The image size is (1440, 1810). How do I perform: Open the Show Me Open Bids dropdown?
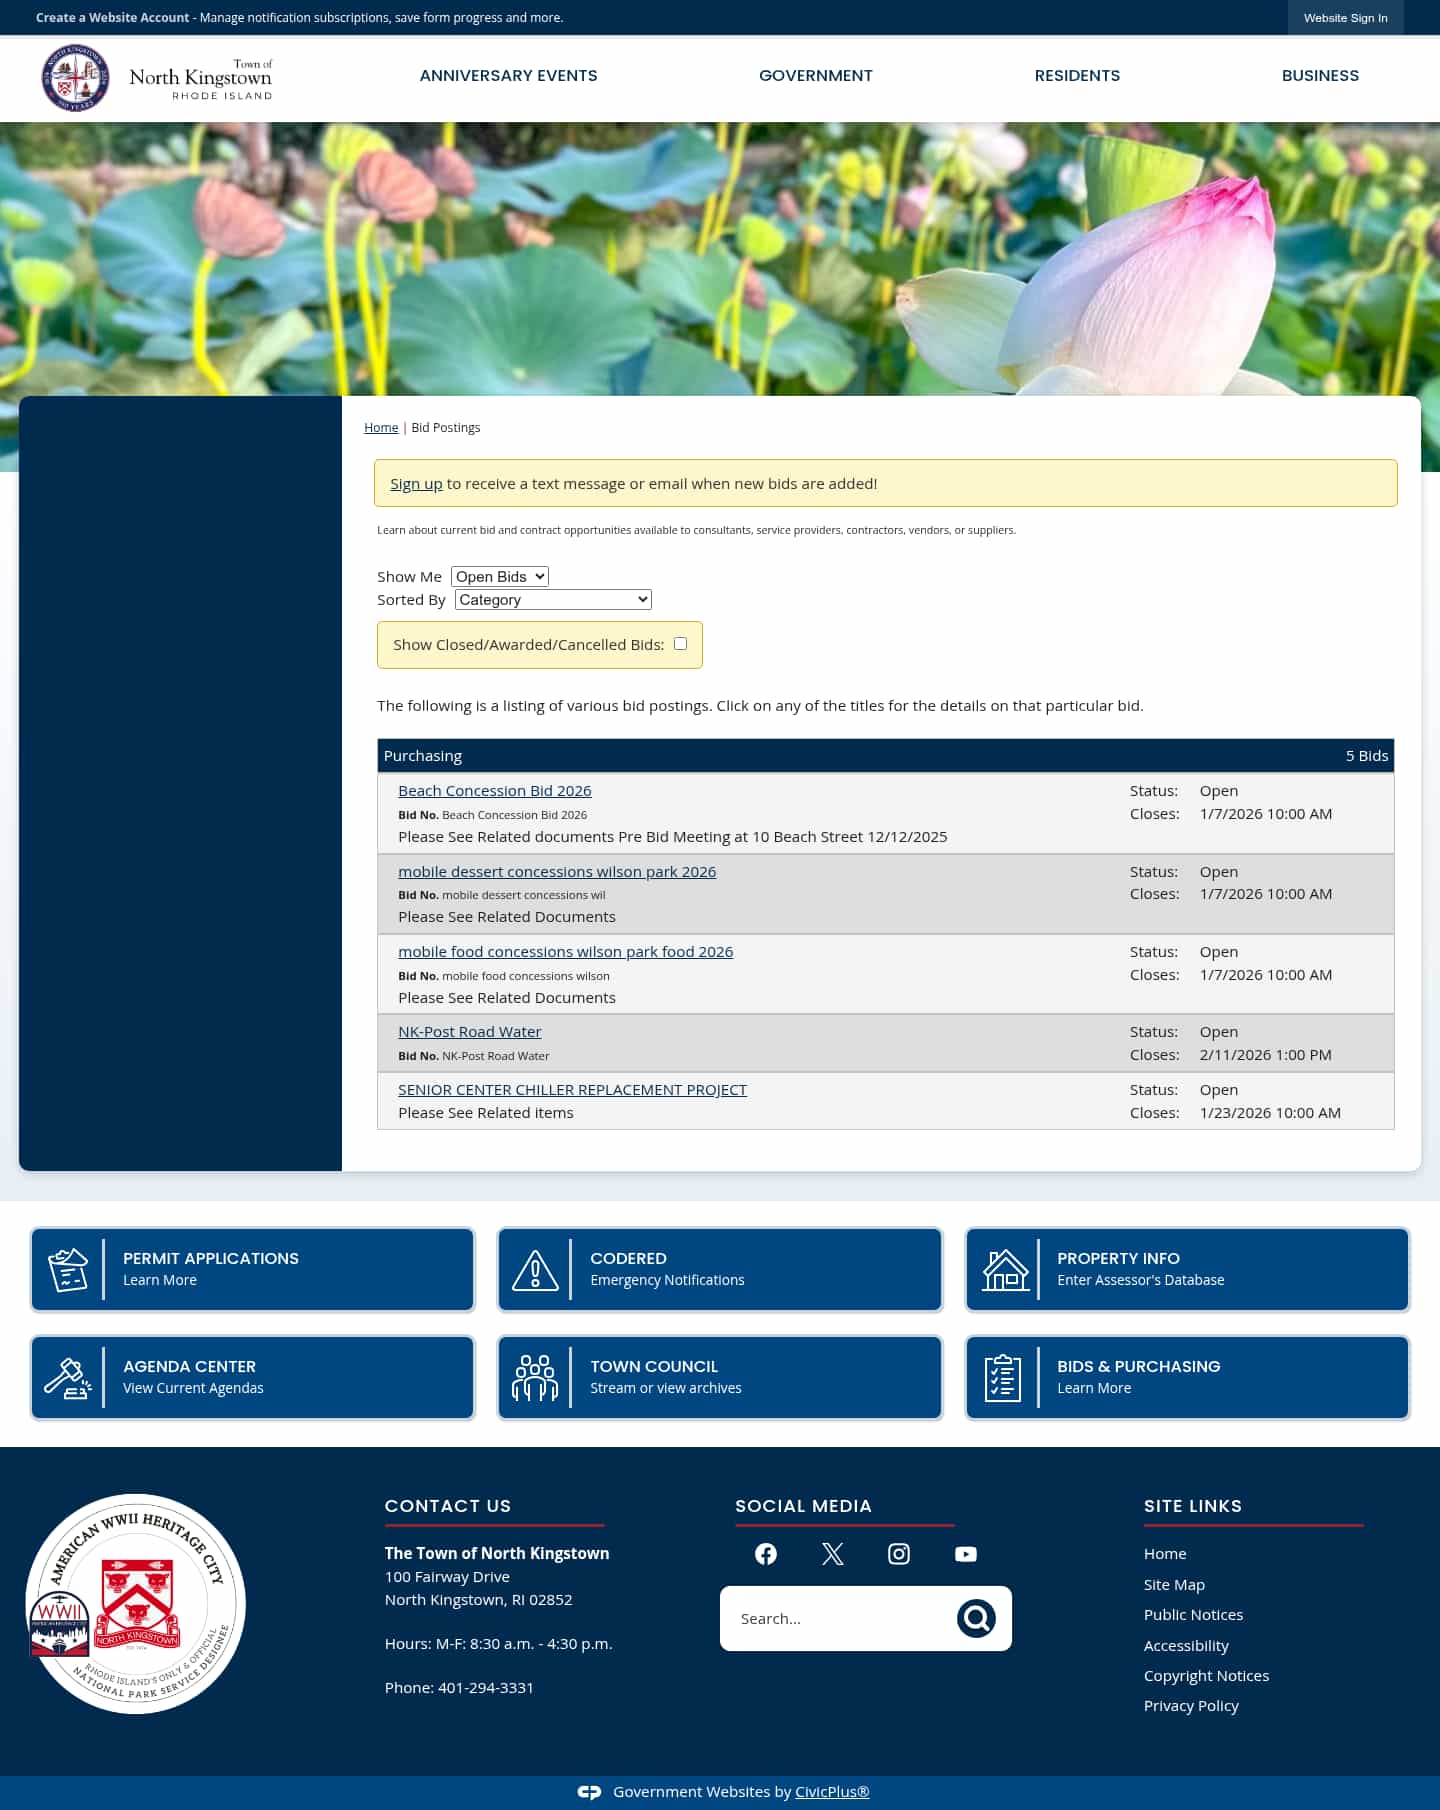coord(500,577)
